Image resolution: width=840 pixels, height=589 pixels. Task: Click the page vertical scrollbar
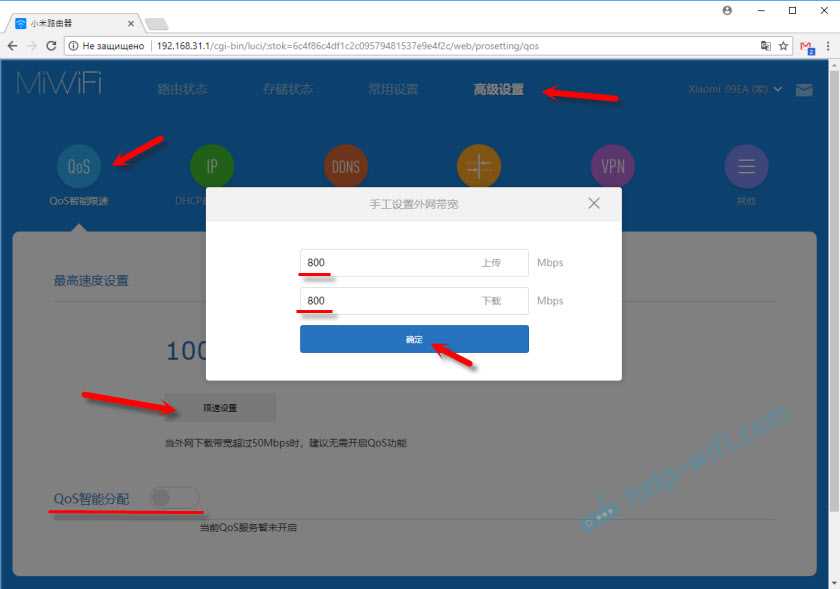tap(834, 289)
